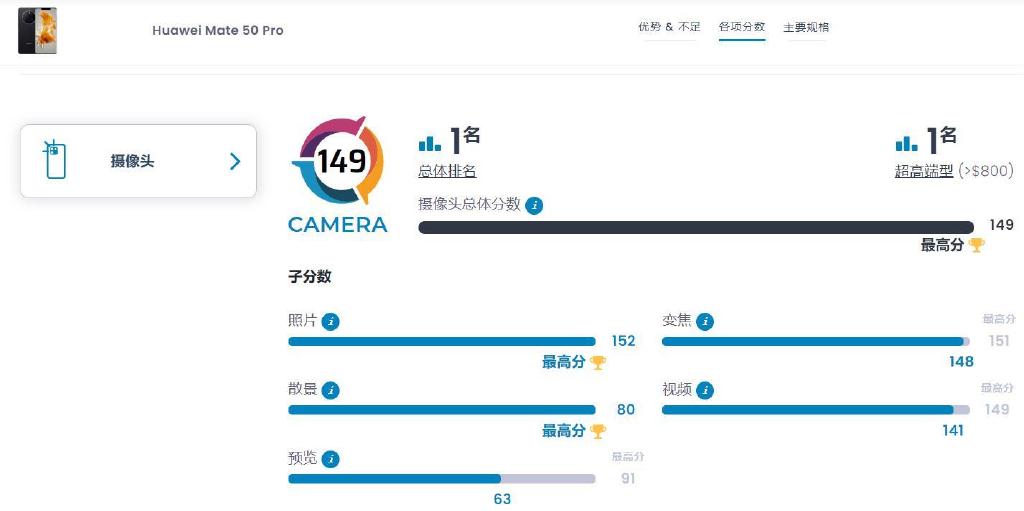The height and width of the screenshot is (511, 1024).
Task: Open the 主要规格 tab
Action: coord(807,27)
